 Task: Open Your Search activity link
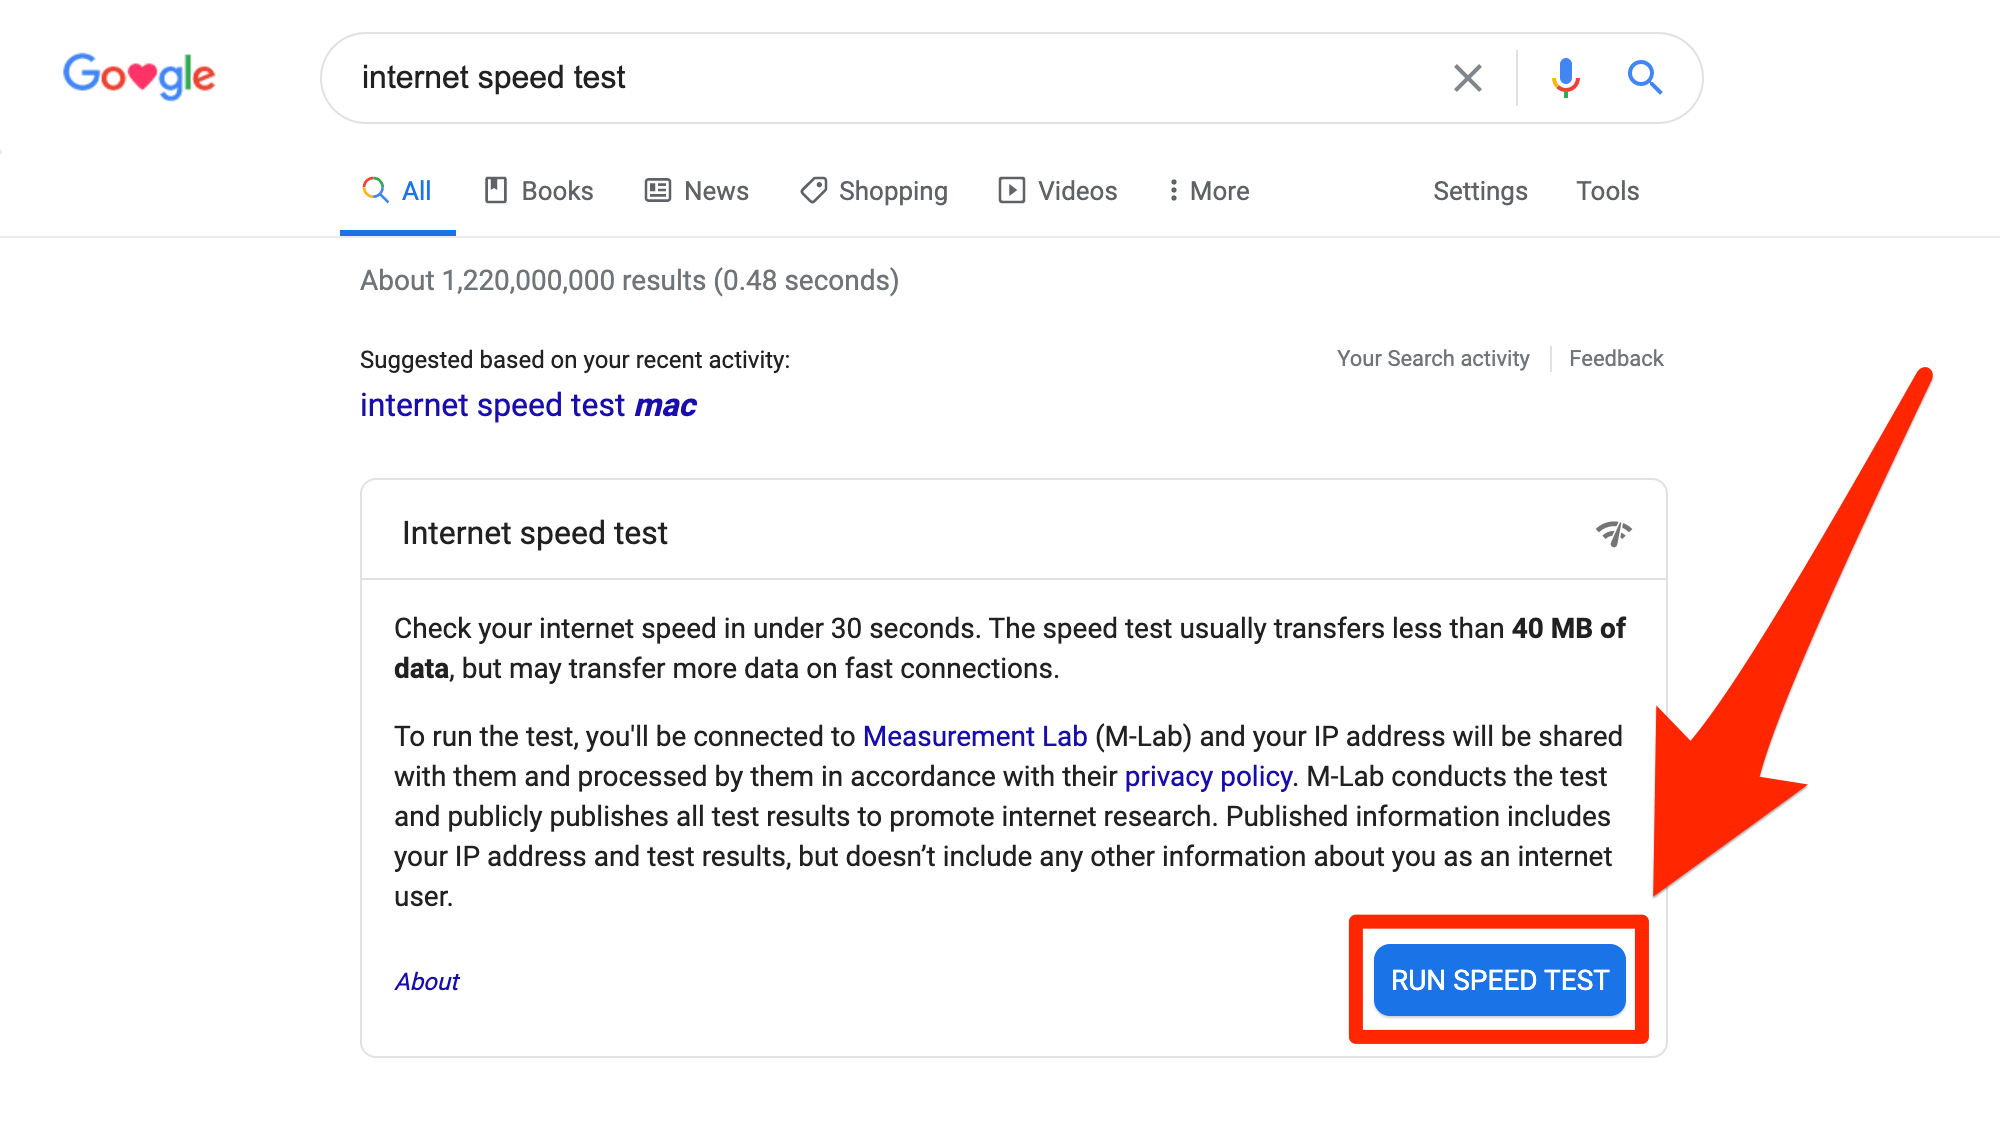point(1433,358)
